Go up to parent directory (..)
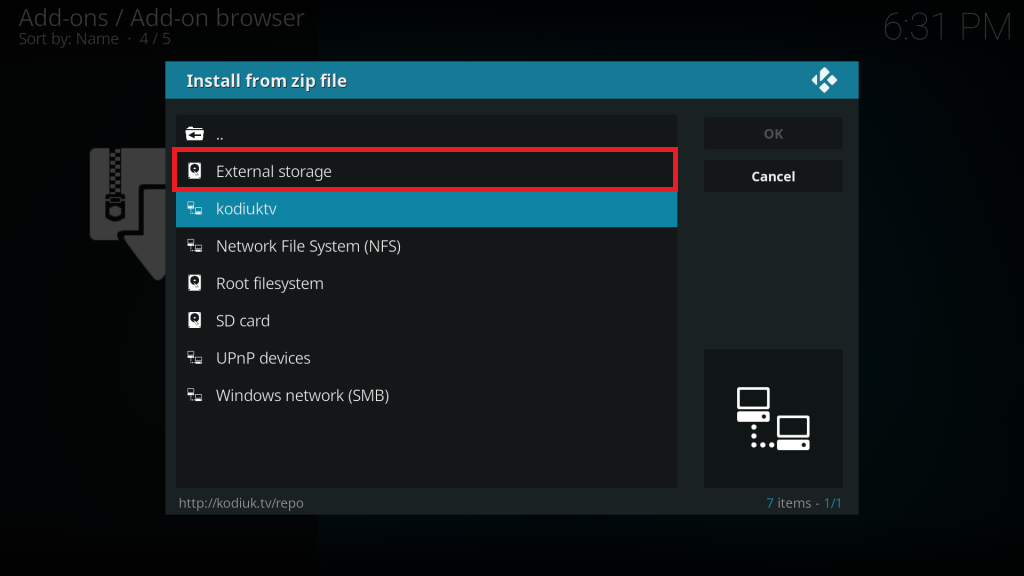Image resolution: width=1024 pixels, height=576 pixels. pyautogui.click(x=426, y=134)
